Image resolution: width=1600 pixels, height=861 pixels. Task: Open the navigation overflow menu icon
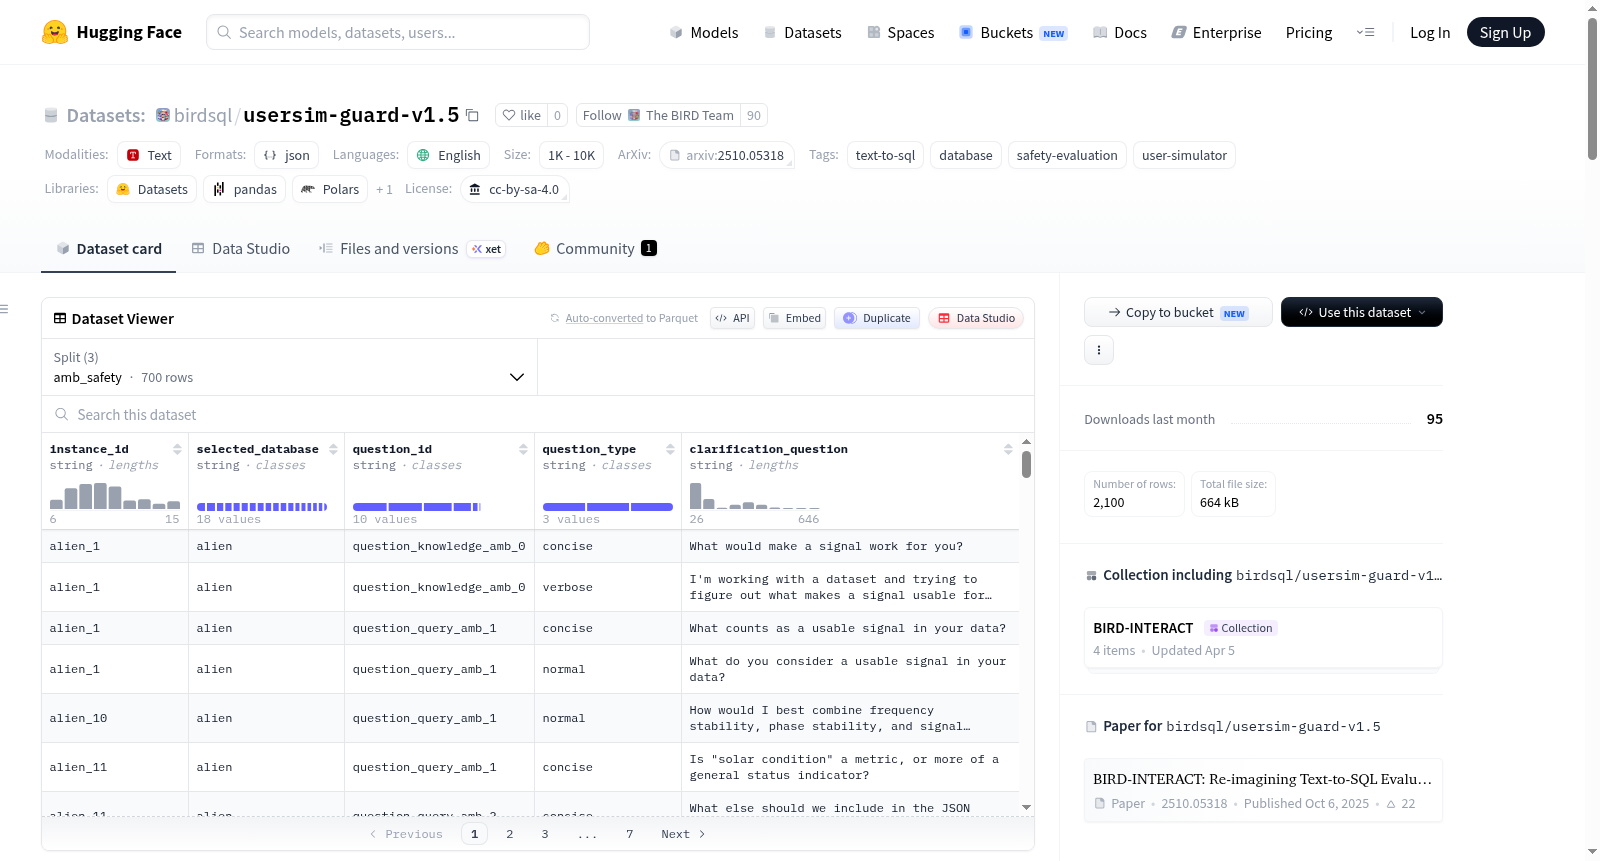(x=1365, y=32)
